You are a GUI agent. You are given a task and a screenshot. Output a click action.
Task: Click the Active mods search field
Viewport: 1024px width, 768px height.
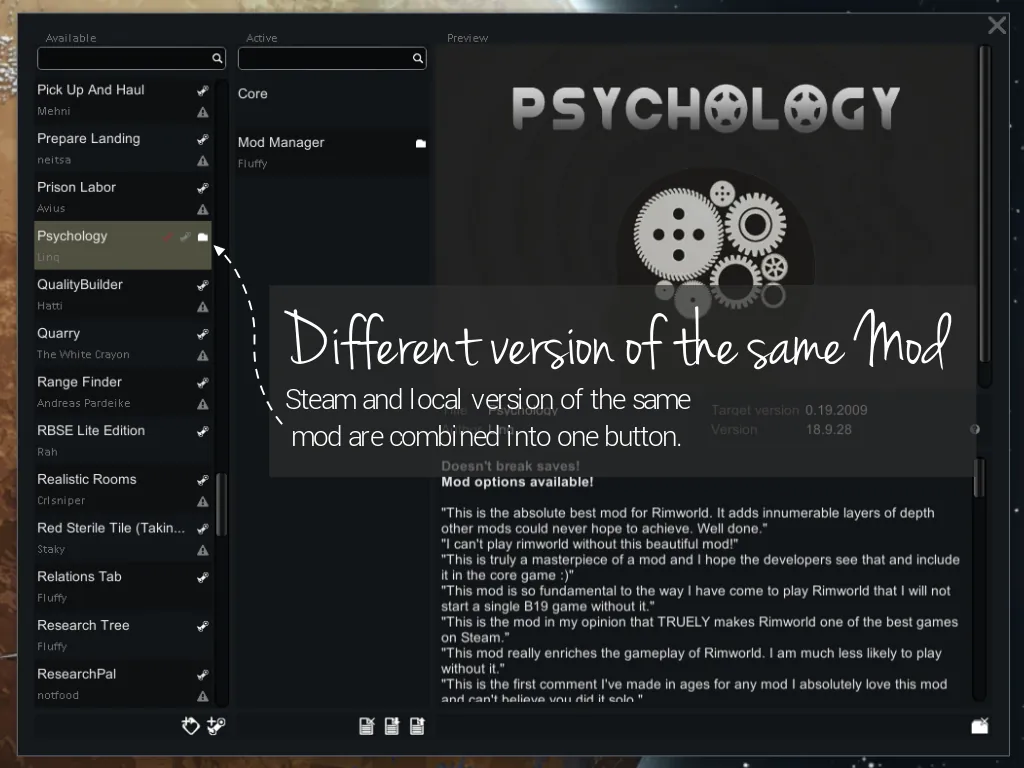(324, 59)
